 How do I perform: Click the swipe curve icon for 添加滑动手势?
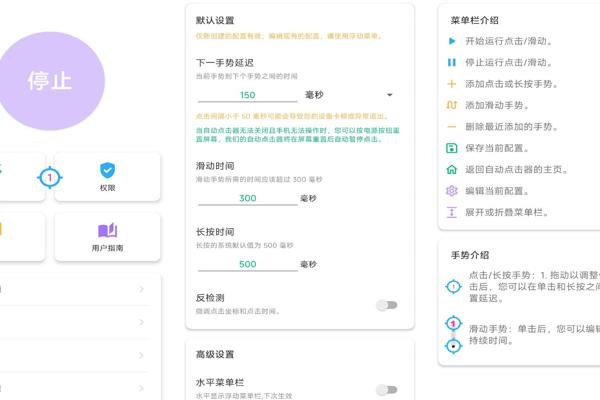[x=452, y=105]
